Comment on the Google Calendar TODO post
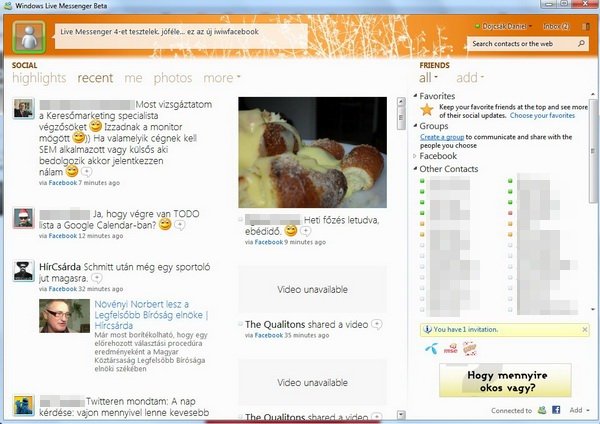600x424 pixels. pyautogui.click(x=179, y=225)
